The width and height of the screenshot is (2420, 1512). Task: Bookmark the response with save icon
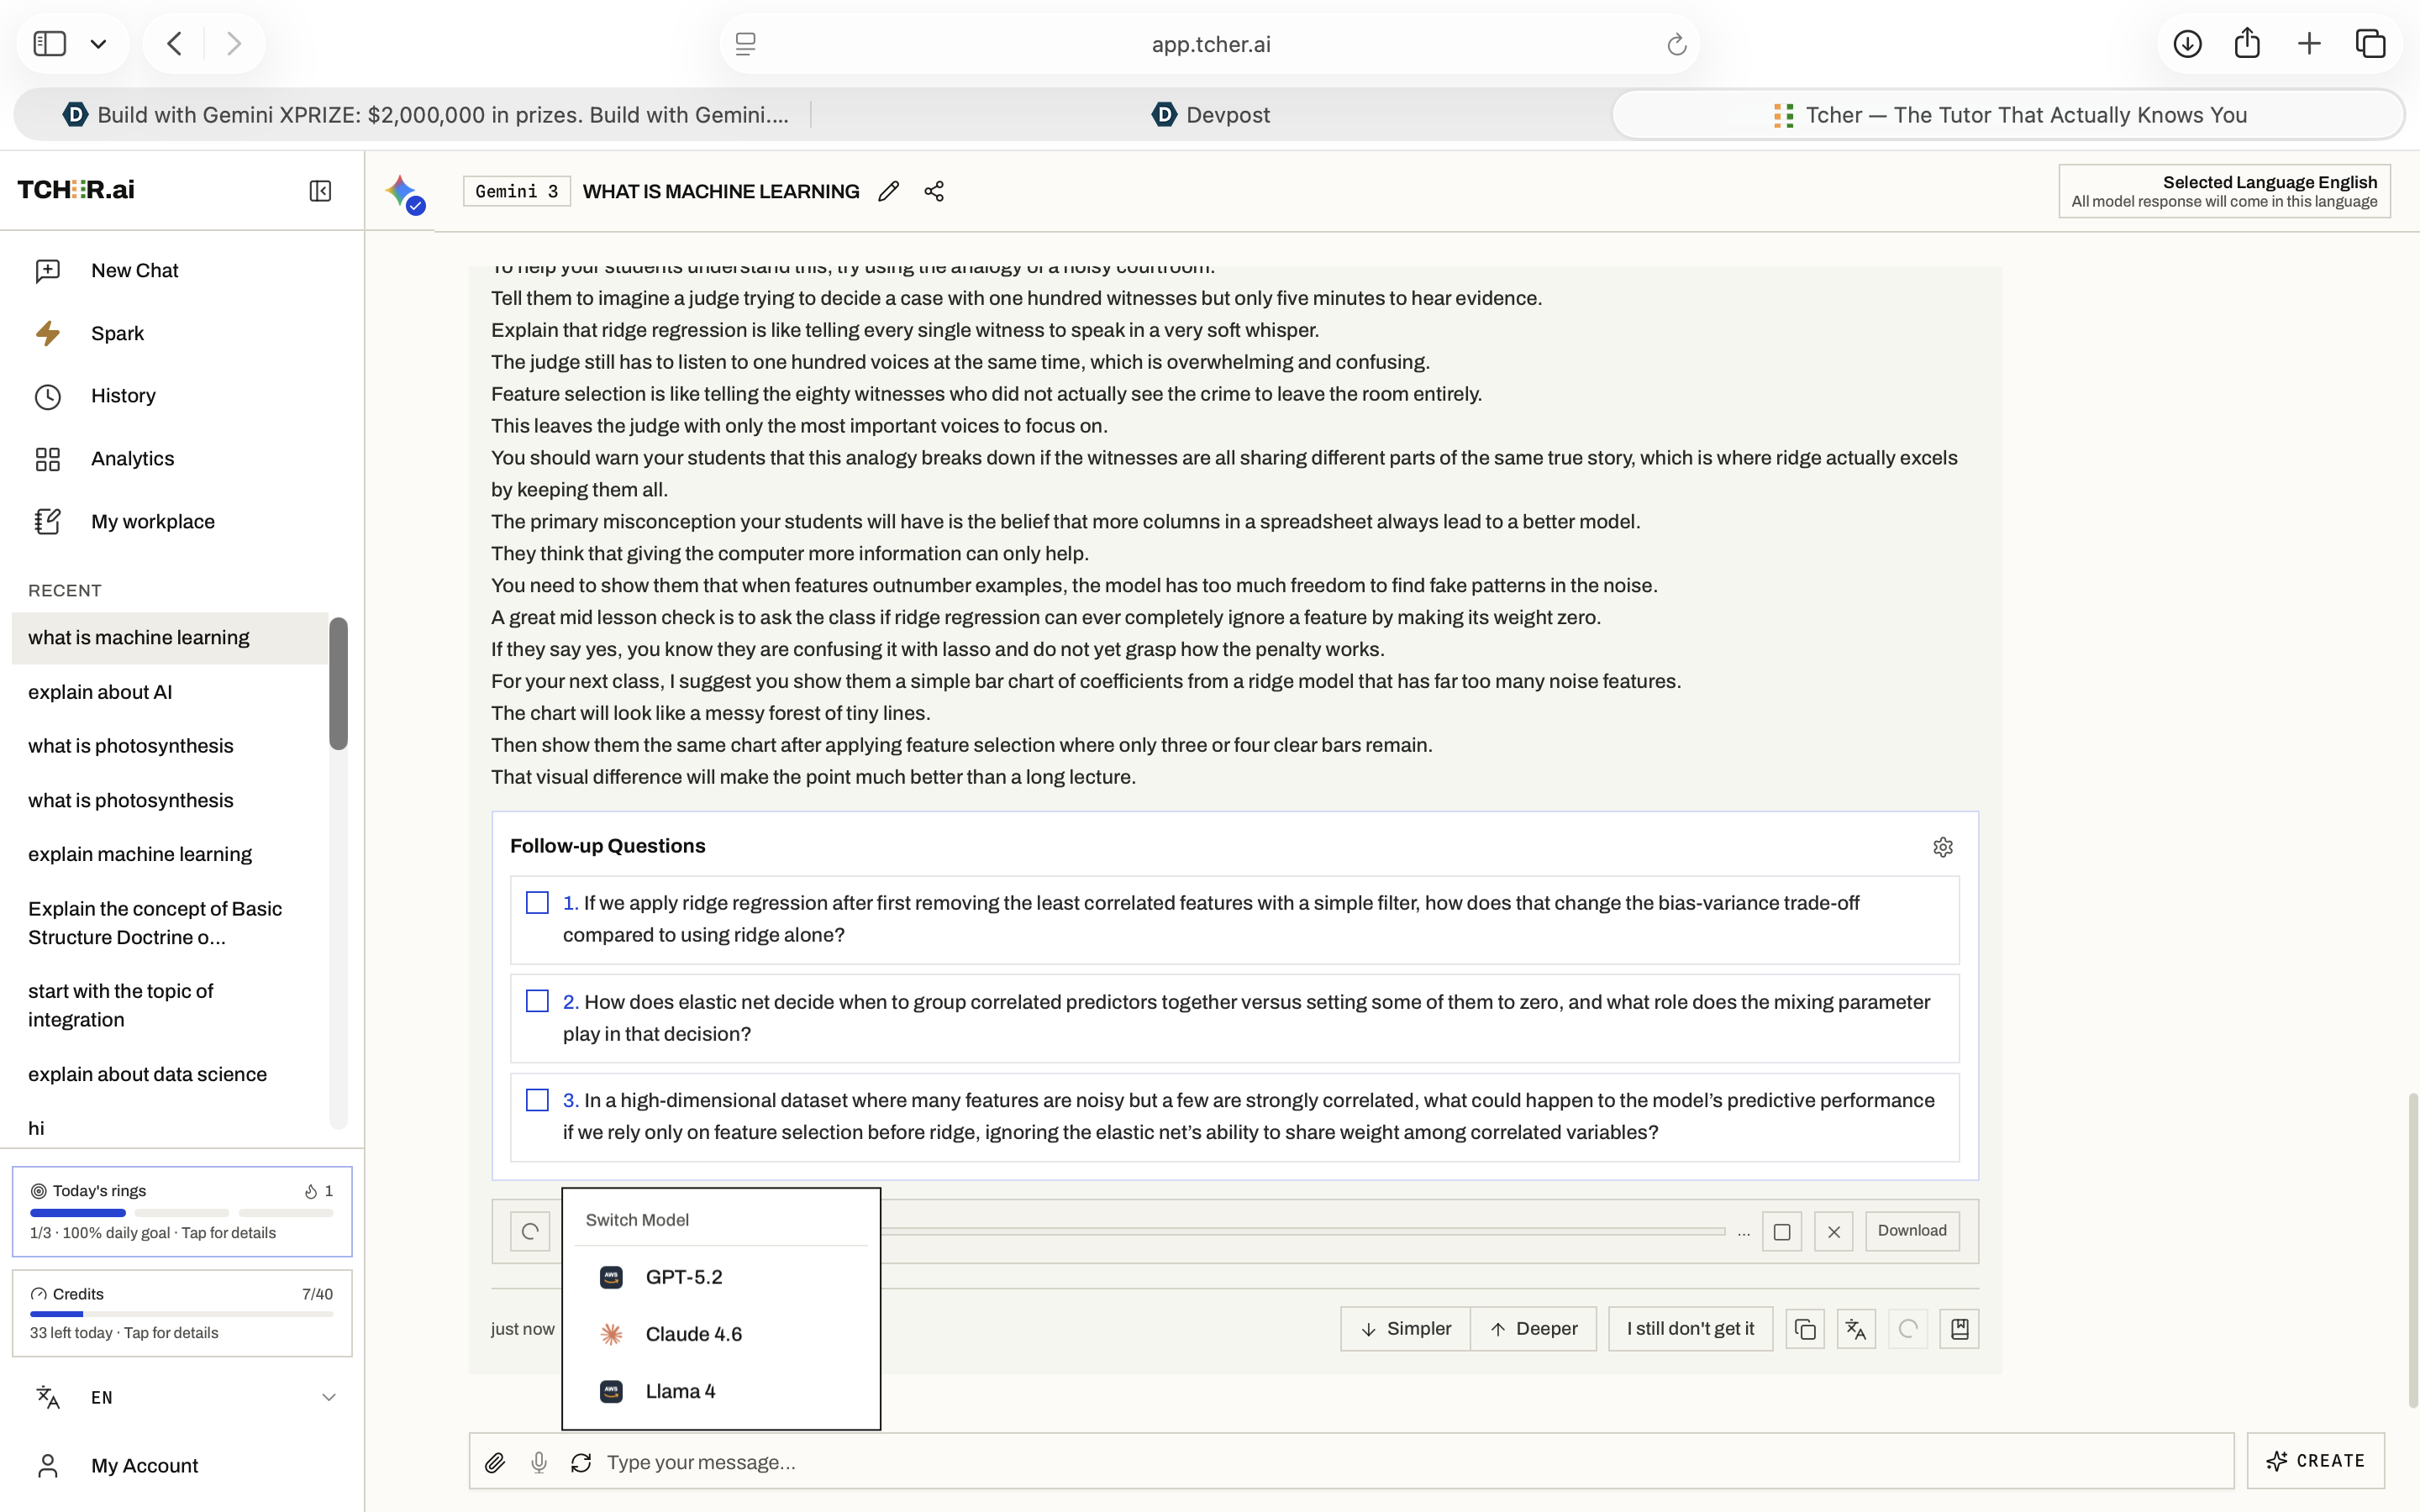(1959, 1329)
